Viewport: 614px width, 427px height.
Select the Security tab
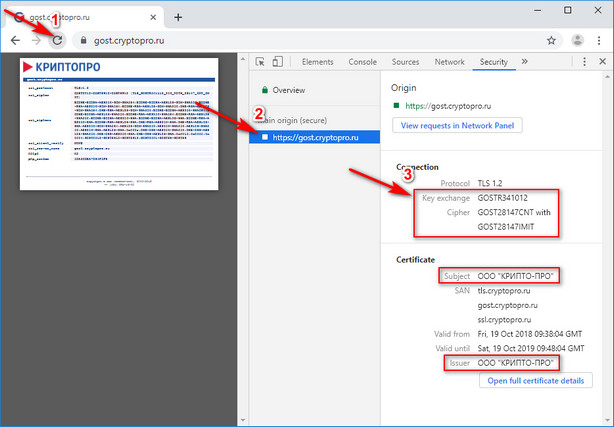click(x=494, y=62)
